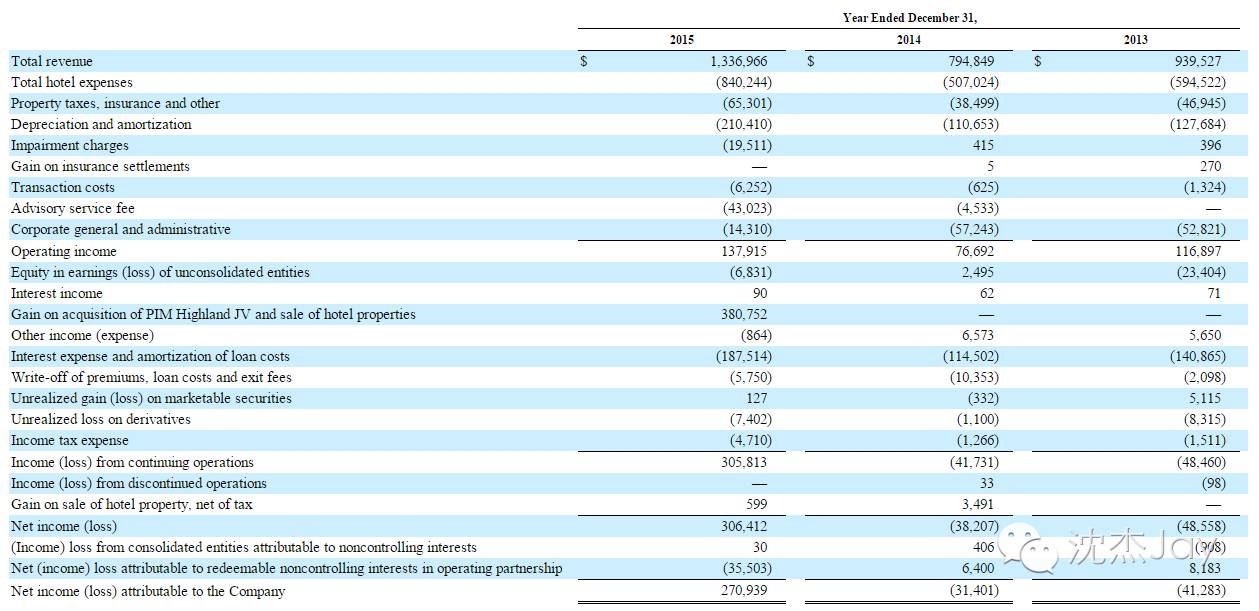
Task: Select the 2013 total revenue value 939,527
Action: pos(1197,61)
